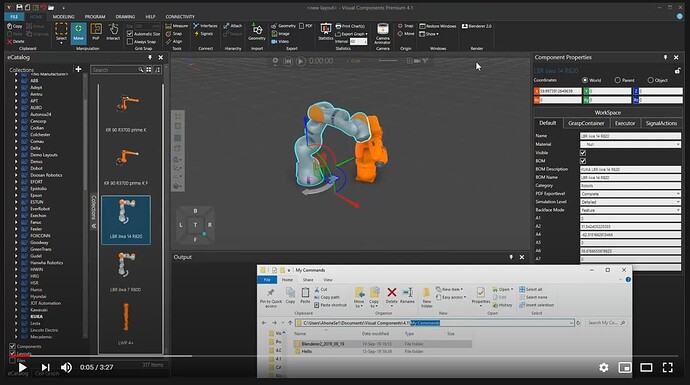Switch to the PROGRAM tab
Image resolution: width=690 pixels, height=385 pixels.
tap(95, 17)
